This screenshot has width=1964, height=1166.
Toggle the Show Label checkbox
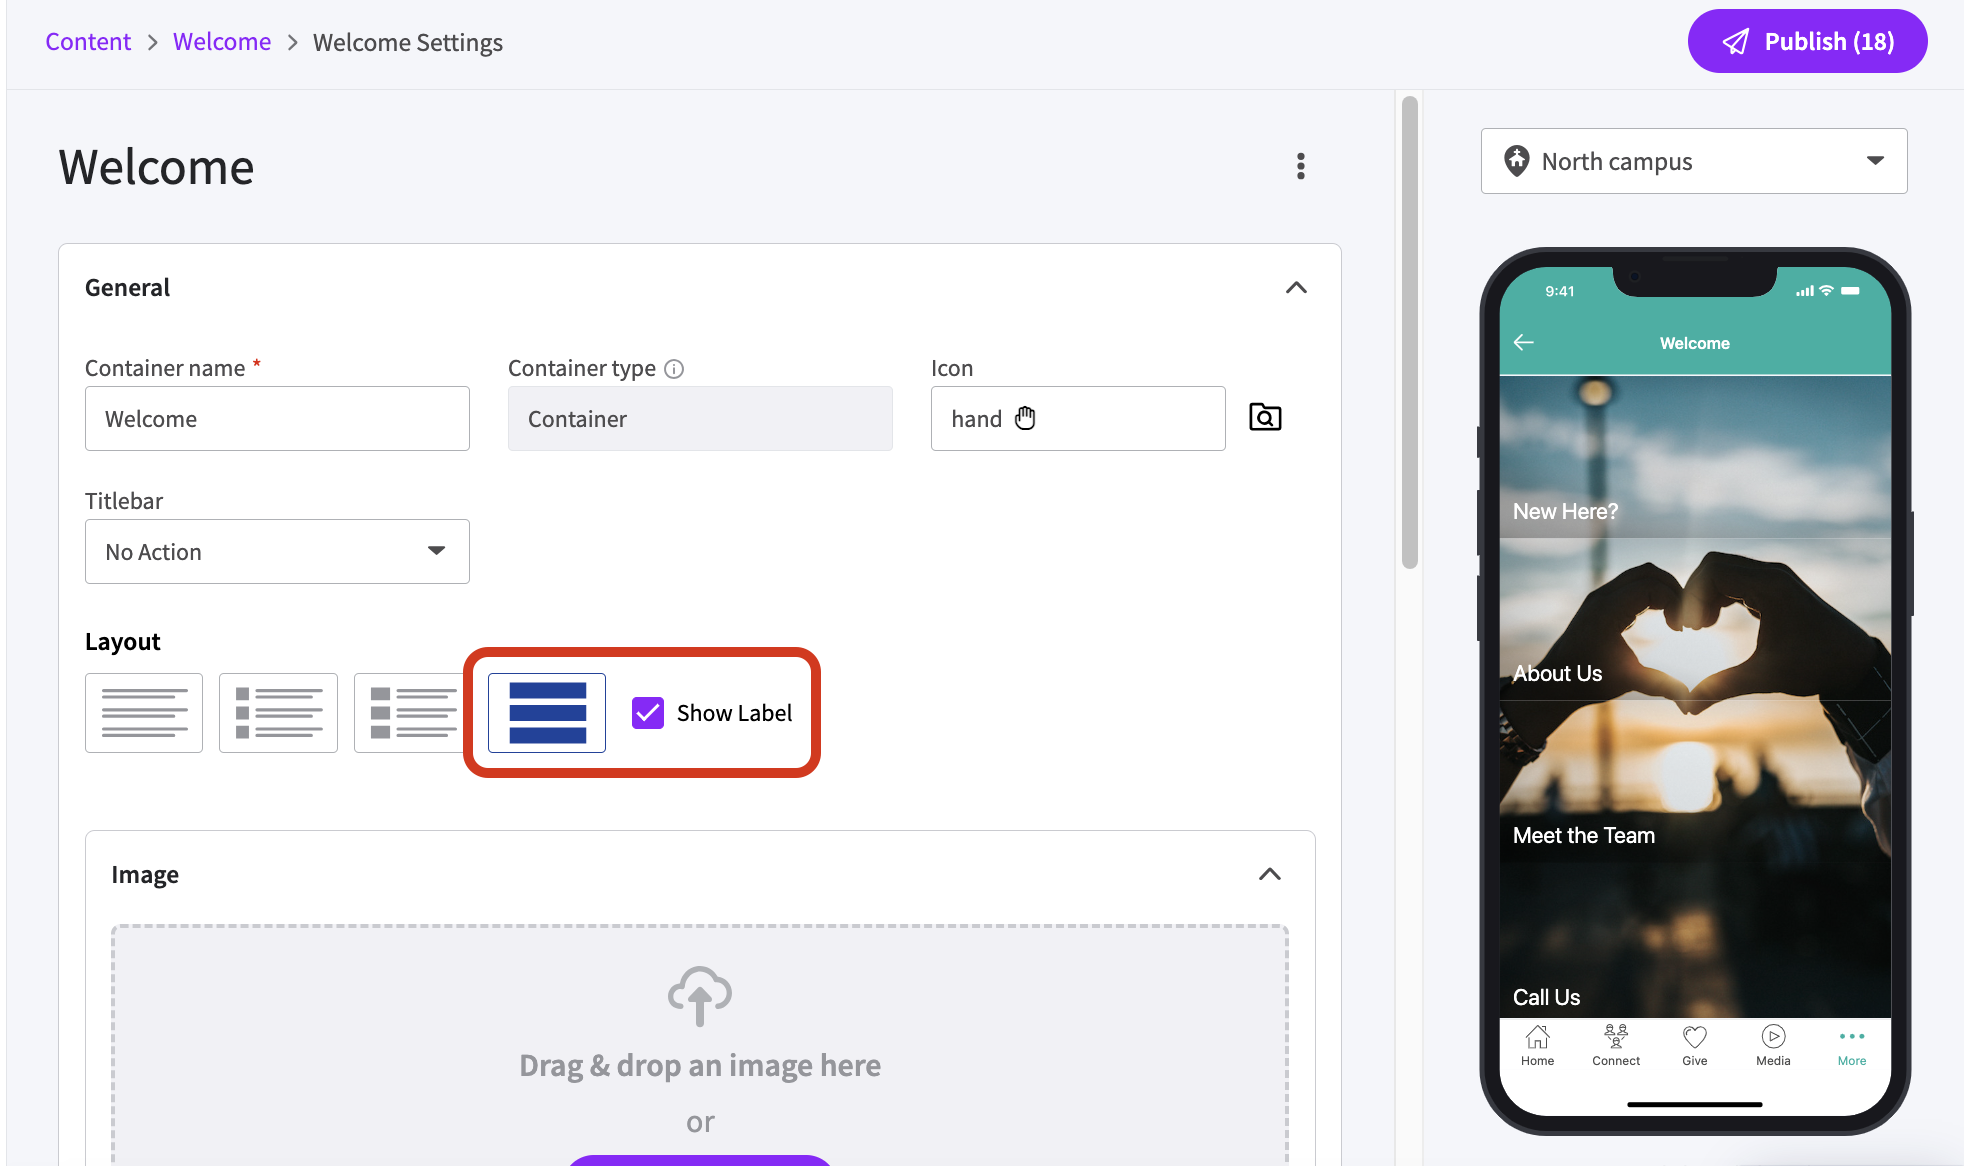[x=648, y=713]
